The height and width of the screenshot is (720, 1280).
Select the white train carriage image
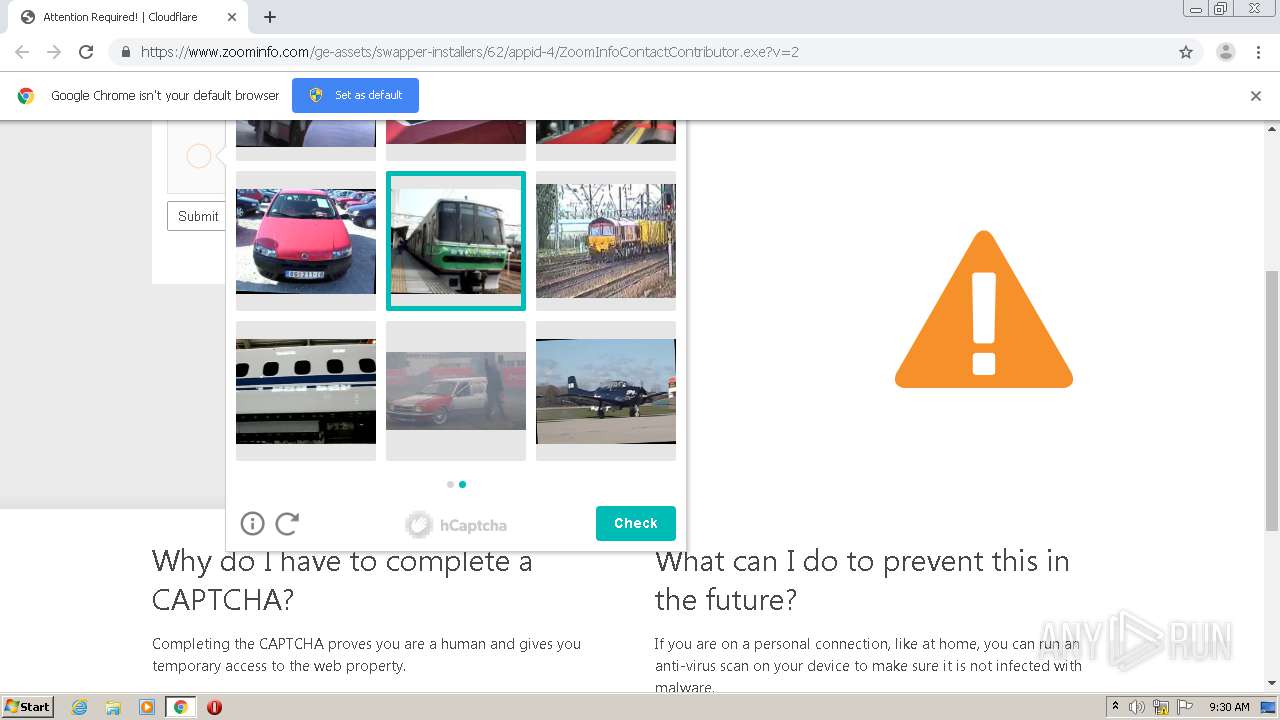click(306, 391)
